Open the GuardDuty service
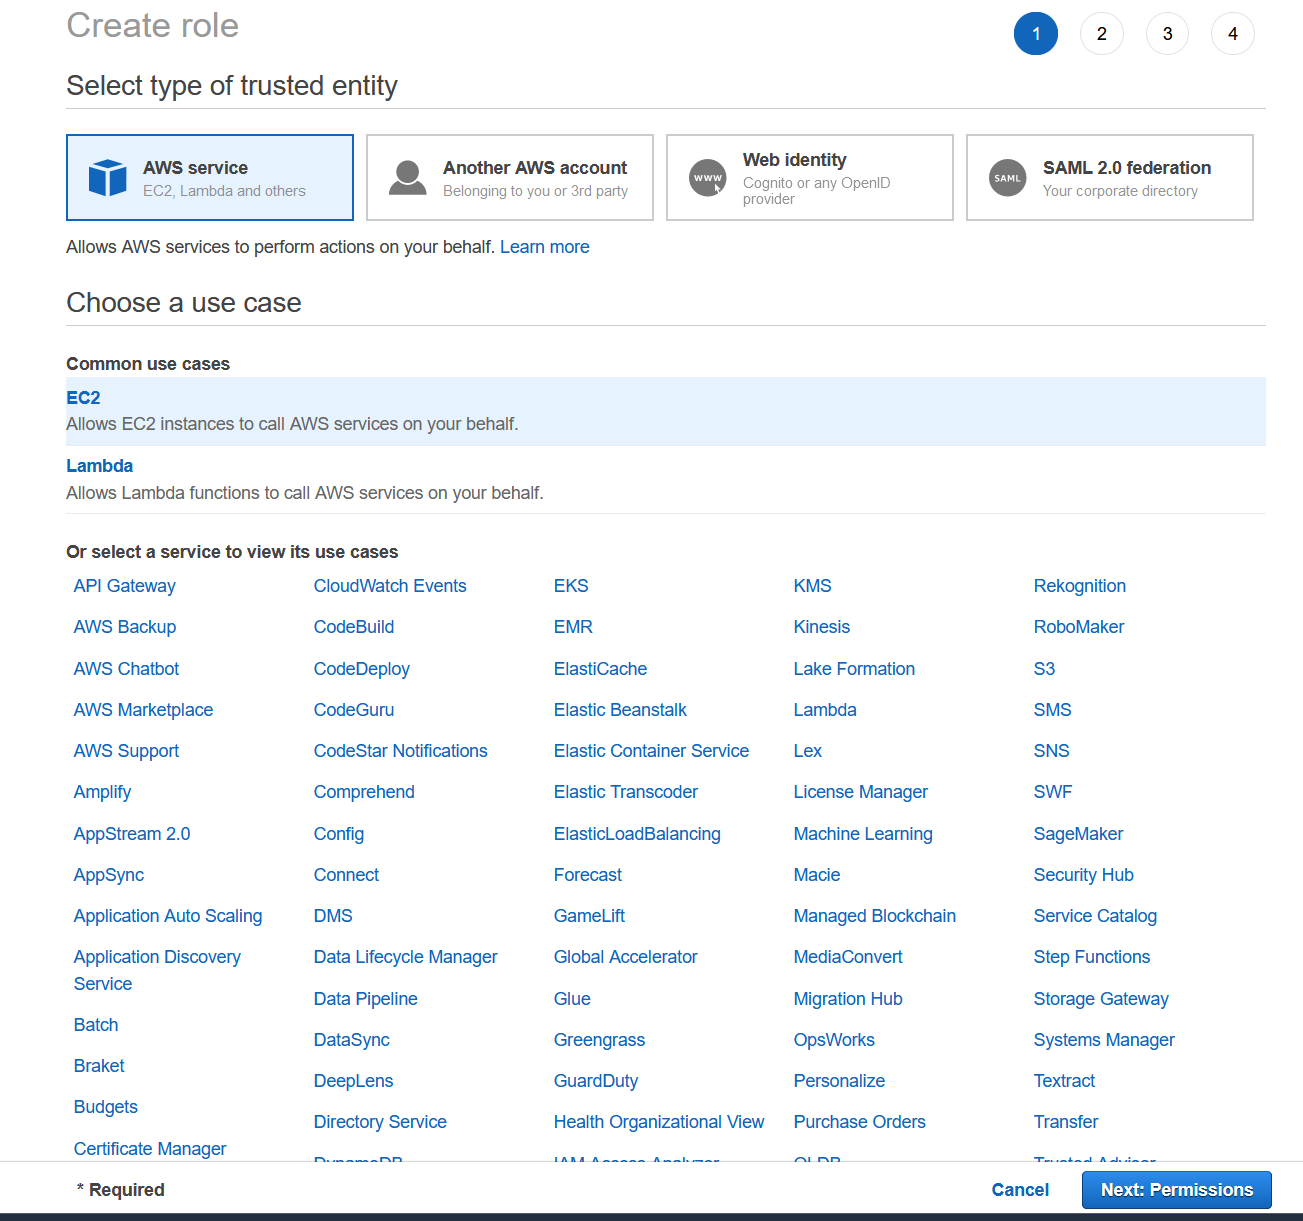1303x1221 pixels. [596, 1081]
